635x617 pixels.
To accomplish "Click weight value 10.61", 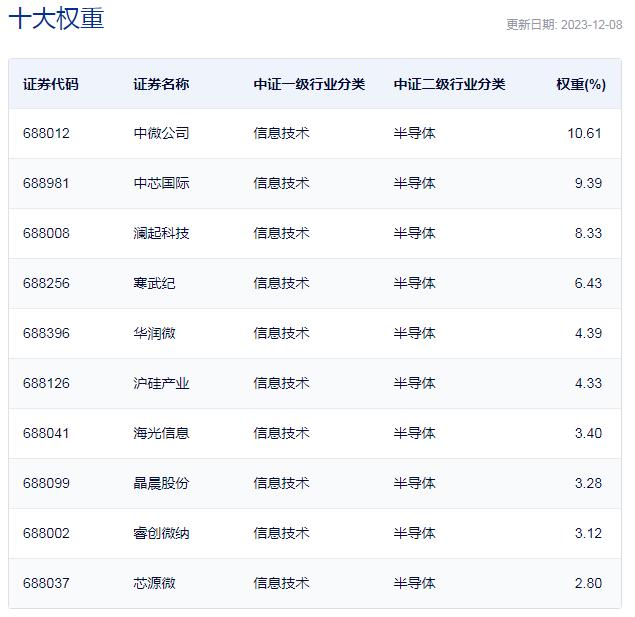I will [x=584, y=133].
